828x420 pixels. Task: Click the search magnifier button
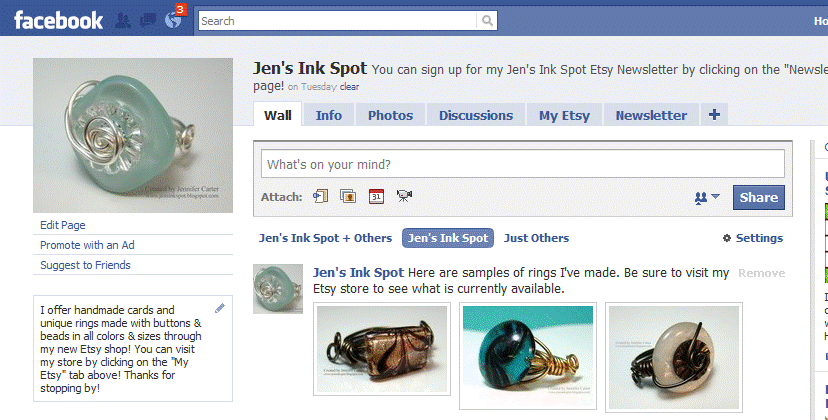[x=487, y=20]
